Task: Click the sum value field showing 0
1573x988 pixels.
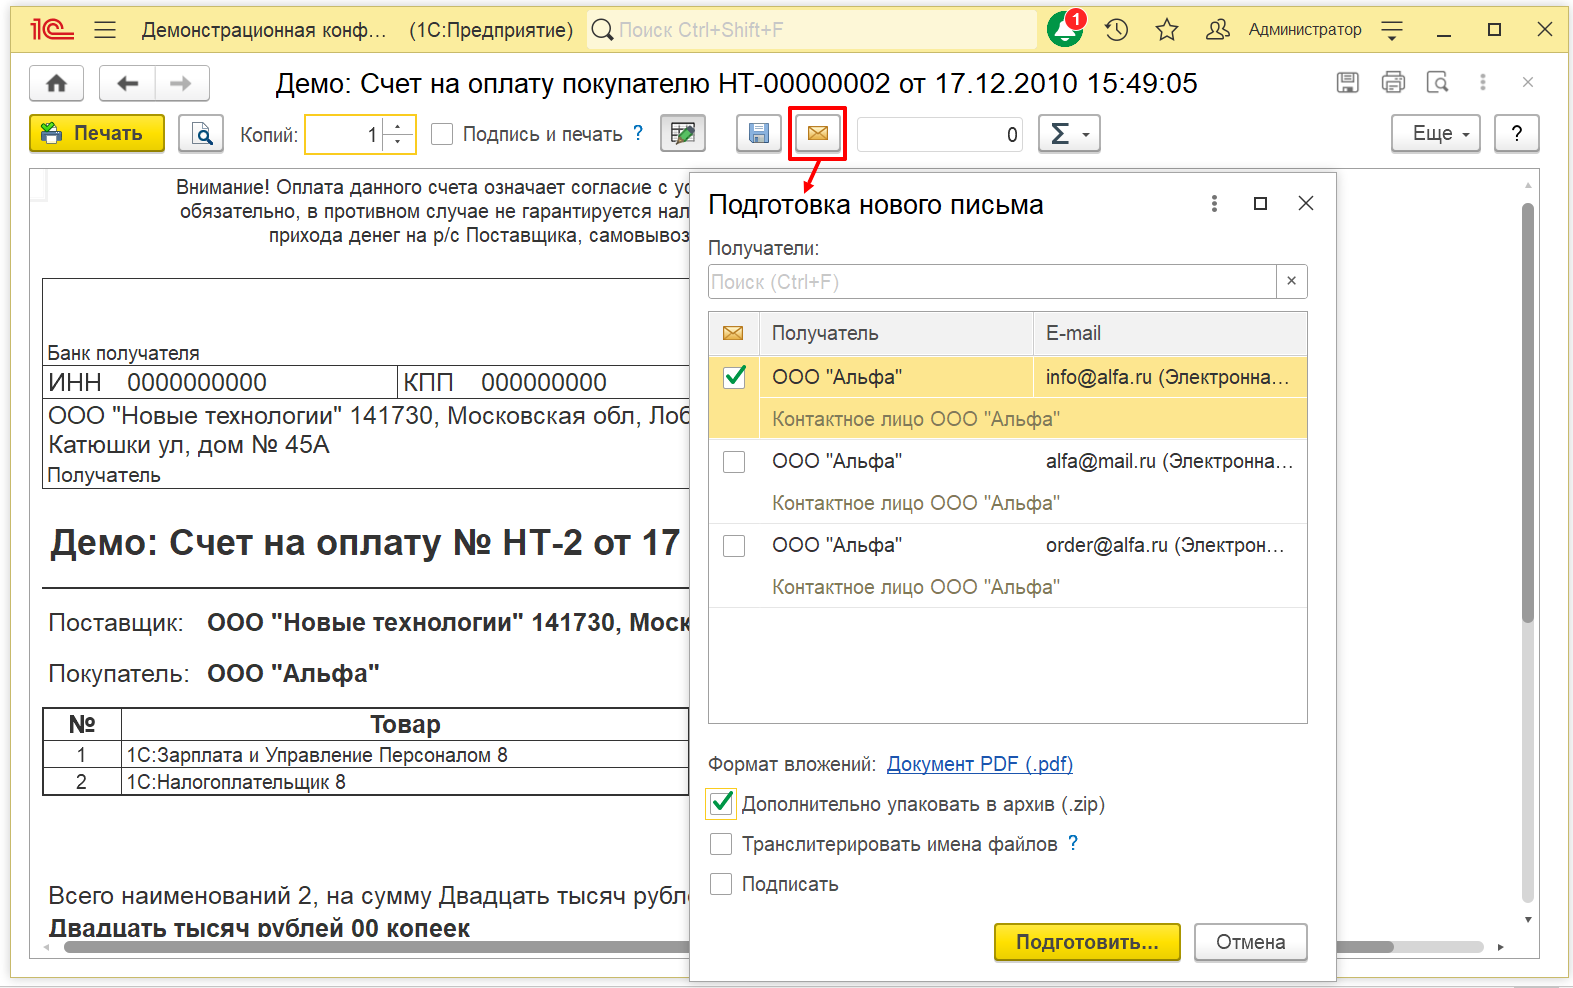Action: pos(941,134)
